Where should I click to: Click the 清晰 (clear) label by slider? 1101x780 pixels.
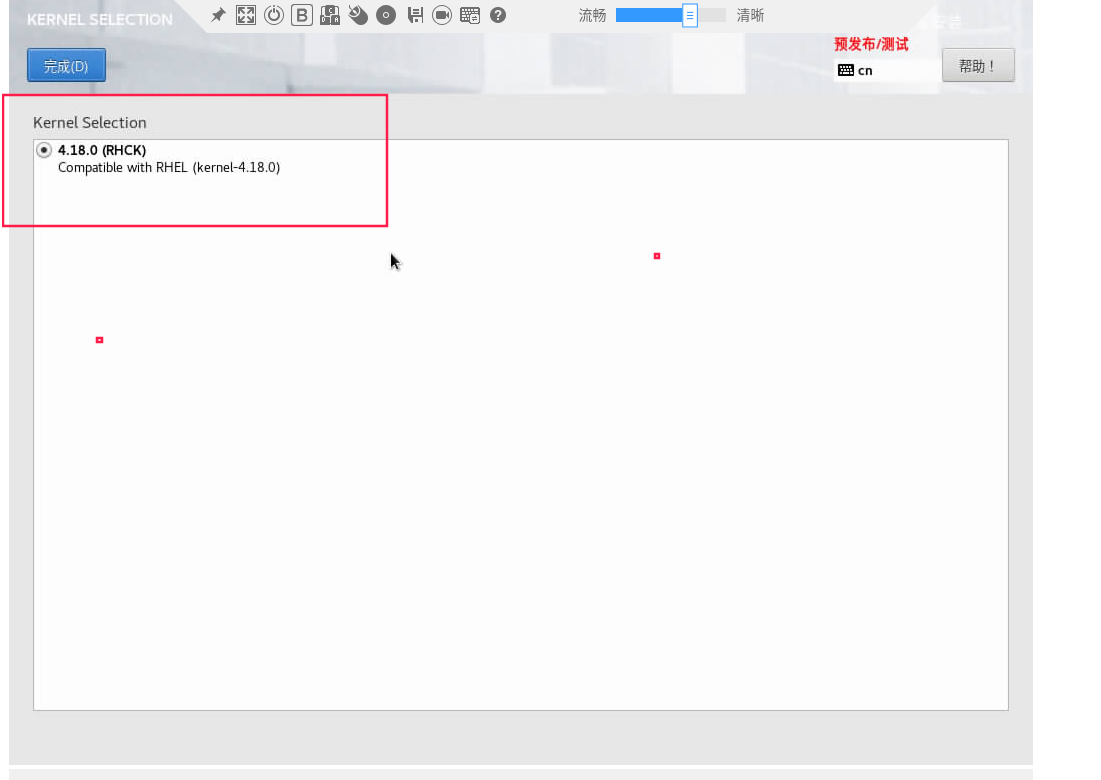(x=750, y=15)
